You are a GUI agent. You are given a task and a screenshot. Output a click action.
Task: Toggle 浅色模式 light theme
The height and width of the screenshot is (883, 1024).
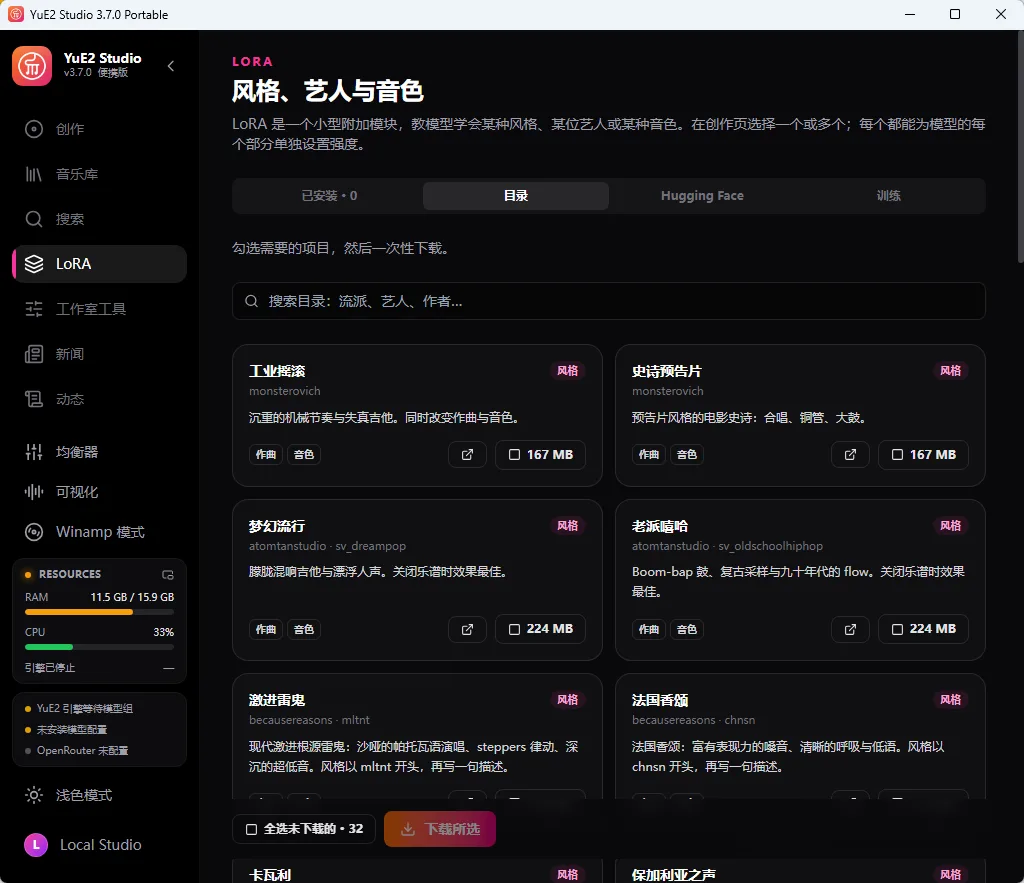pos(99,795)
